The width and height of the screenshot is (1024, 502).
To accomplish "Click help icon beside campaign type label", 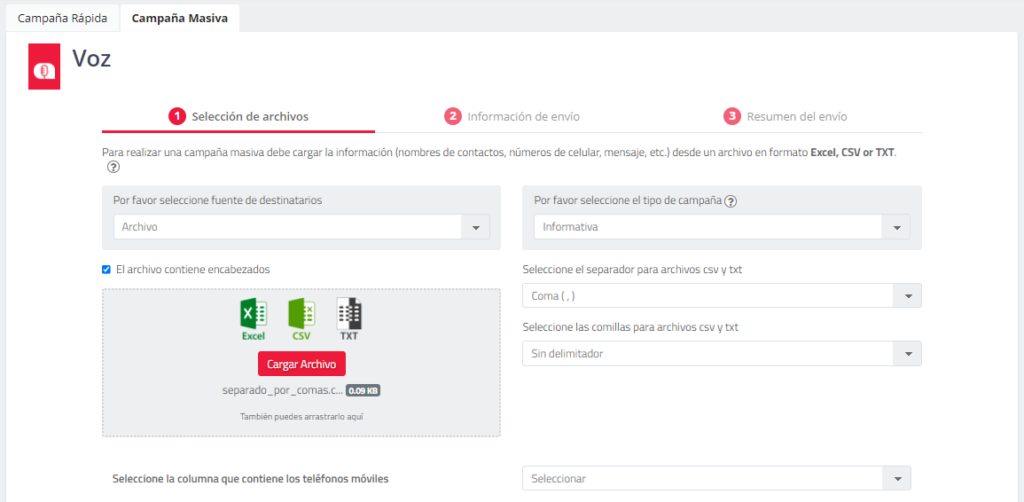I will (731, 201).
